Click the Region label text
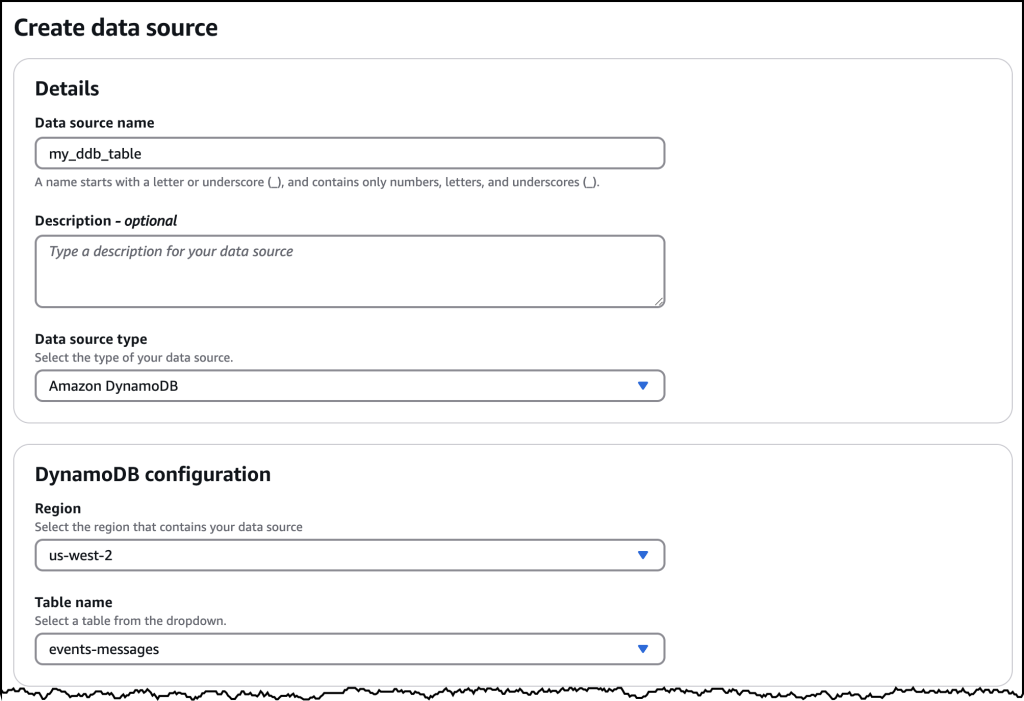 pyautogui.click(x=58, y=508)
